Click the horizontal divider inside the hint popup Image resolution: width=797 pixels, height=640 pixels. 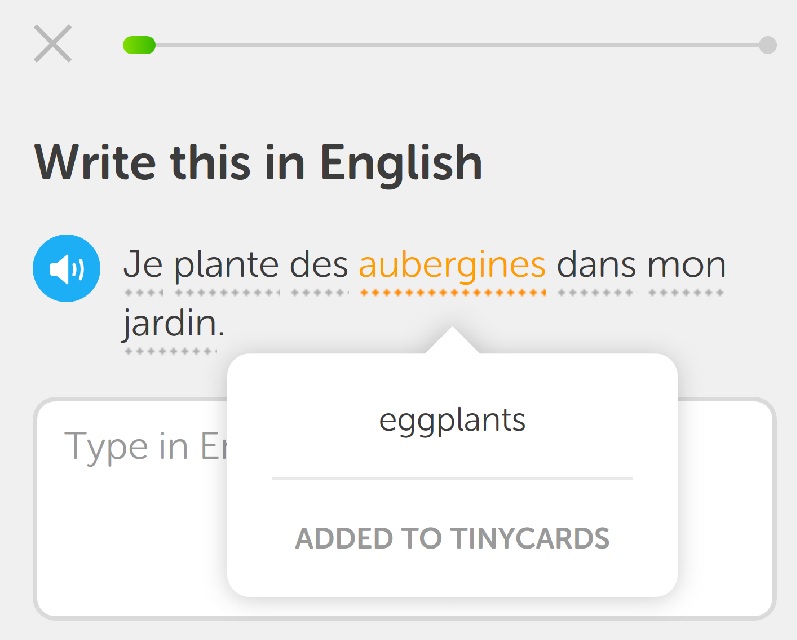coord(452,478)
